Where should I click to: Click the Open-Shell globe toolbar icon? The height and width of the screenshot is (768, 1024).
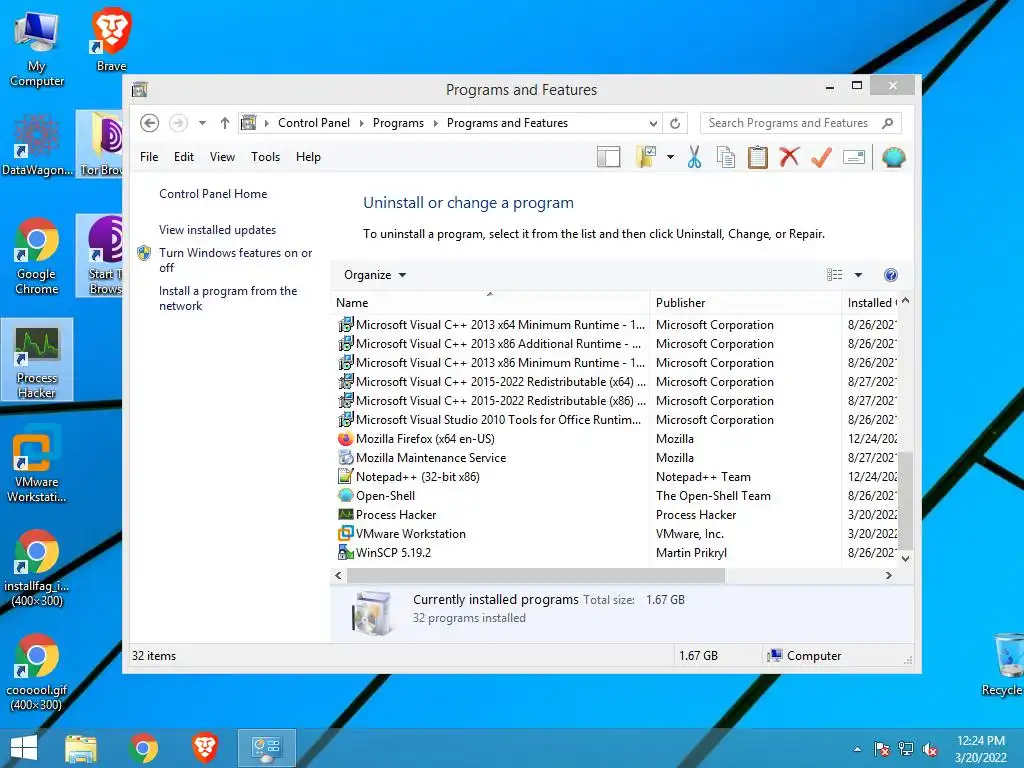(x=893, y=157)
